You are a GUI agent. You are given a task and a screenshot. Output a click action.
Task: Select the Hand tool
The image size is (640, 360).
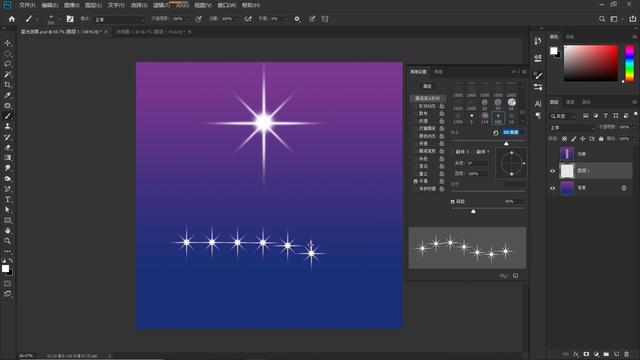7,231
